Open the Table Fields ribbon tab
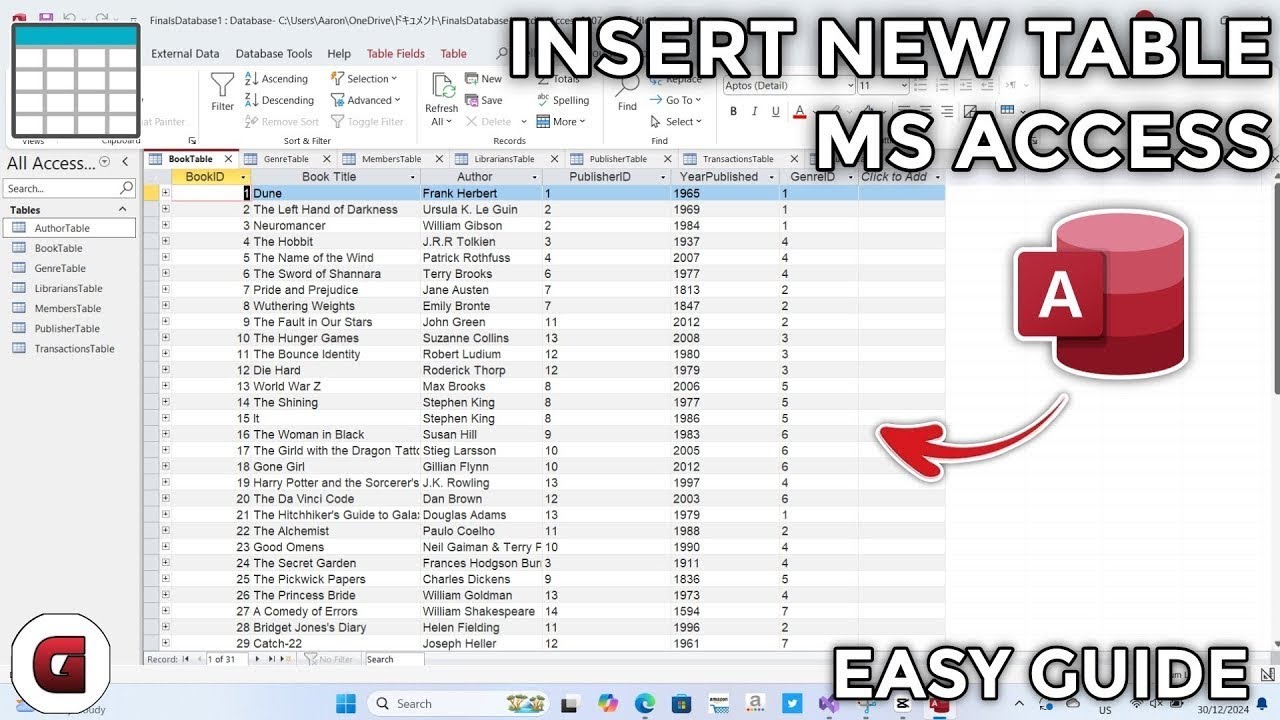 396,54
